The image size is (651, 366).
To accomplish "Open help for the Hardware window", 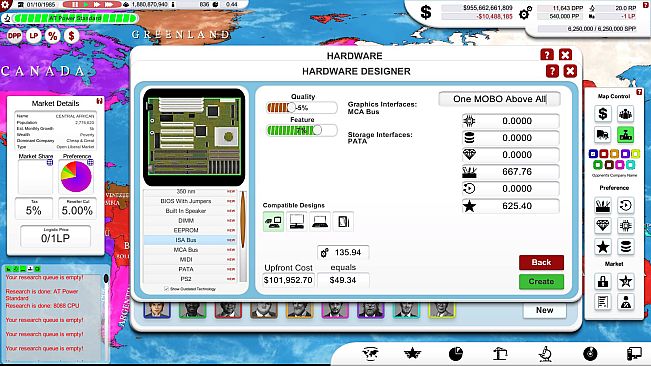I will [547, 55].
